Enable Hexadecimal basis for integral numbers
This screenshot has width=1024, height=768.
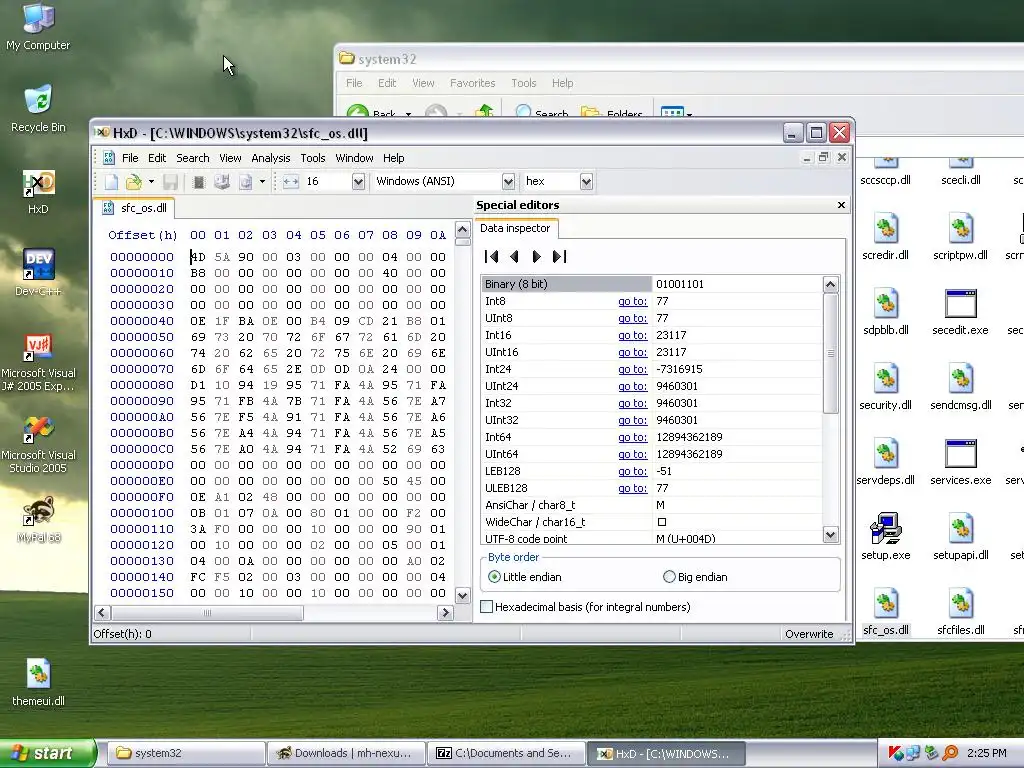(x=586, y=607)
